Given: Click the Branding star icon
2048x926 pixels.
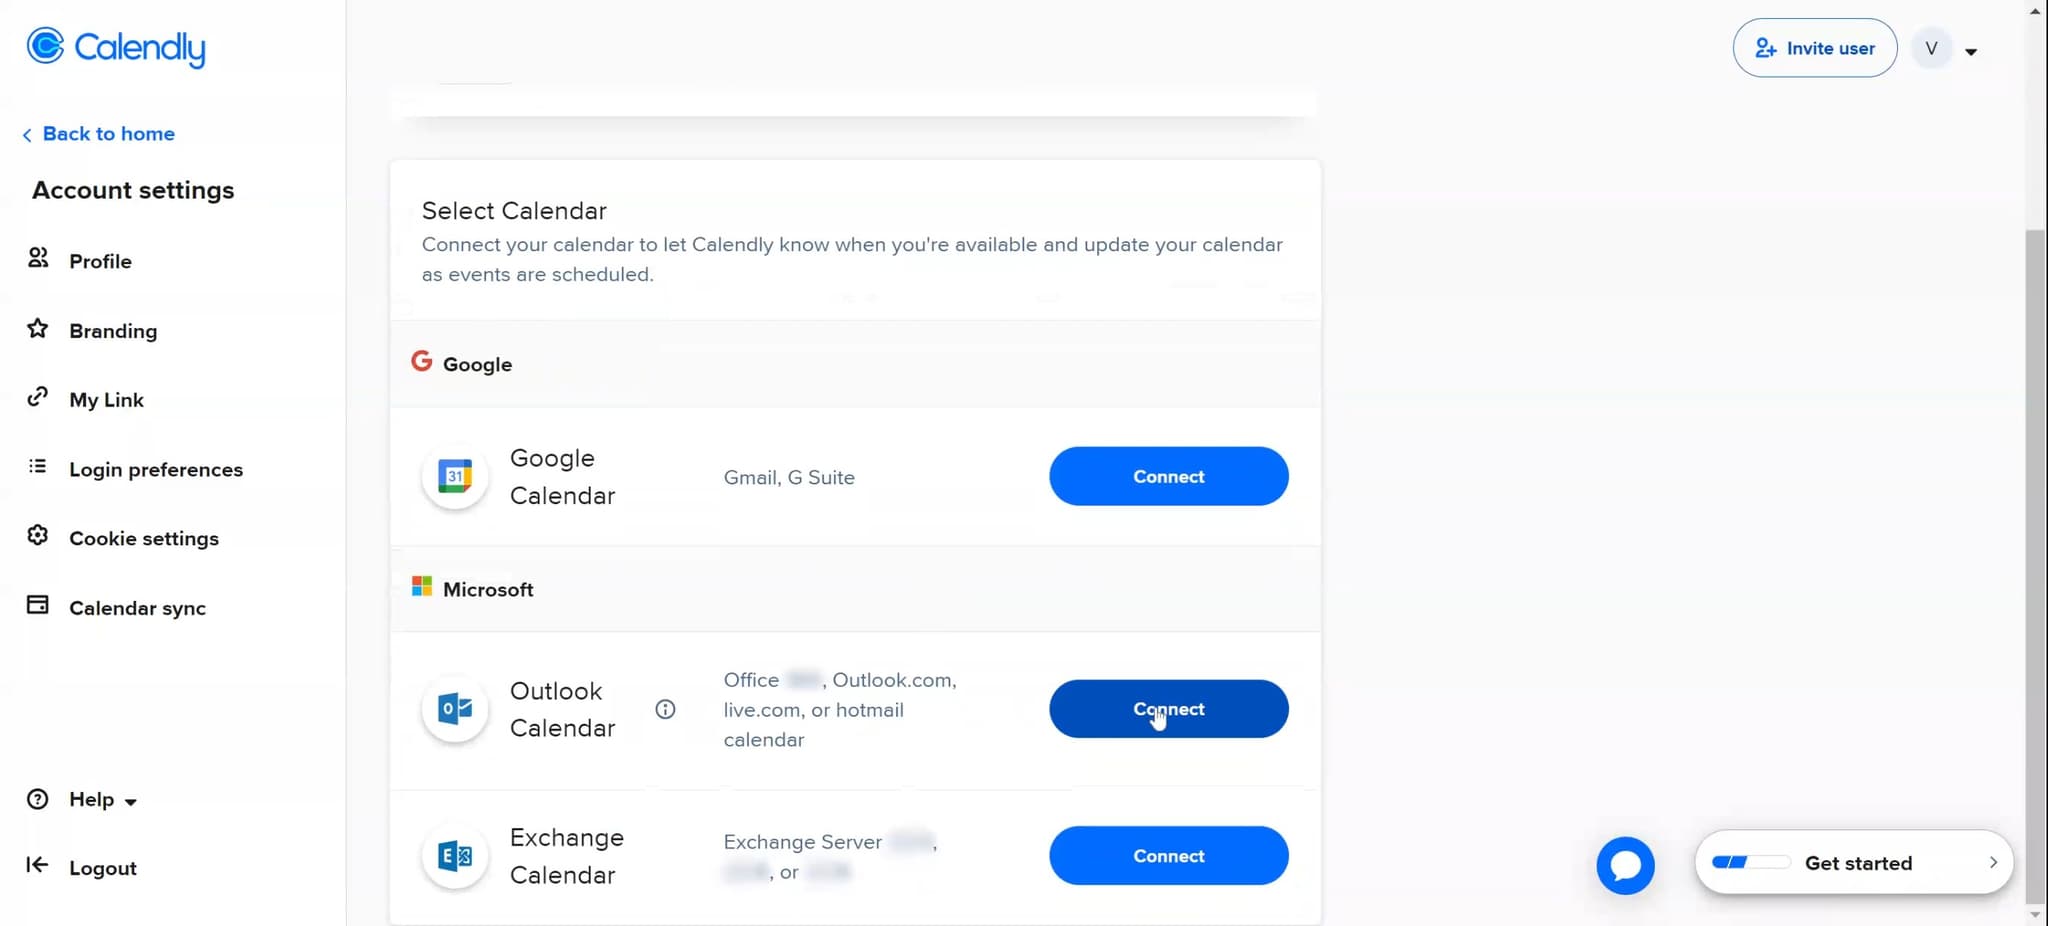Looking at the screenshot, I should click(37, 328).
